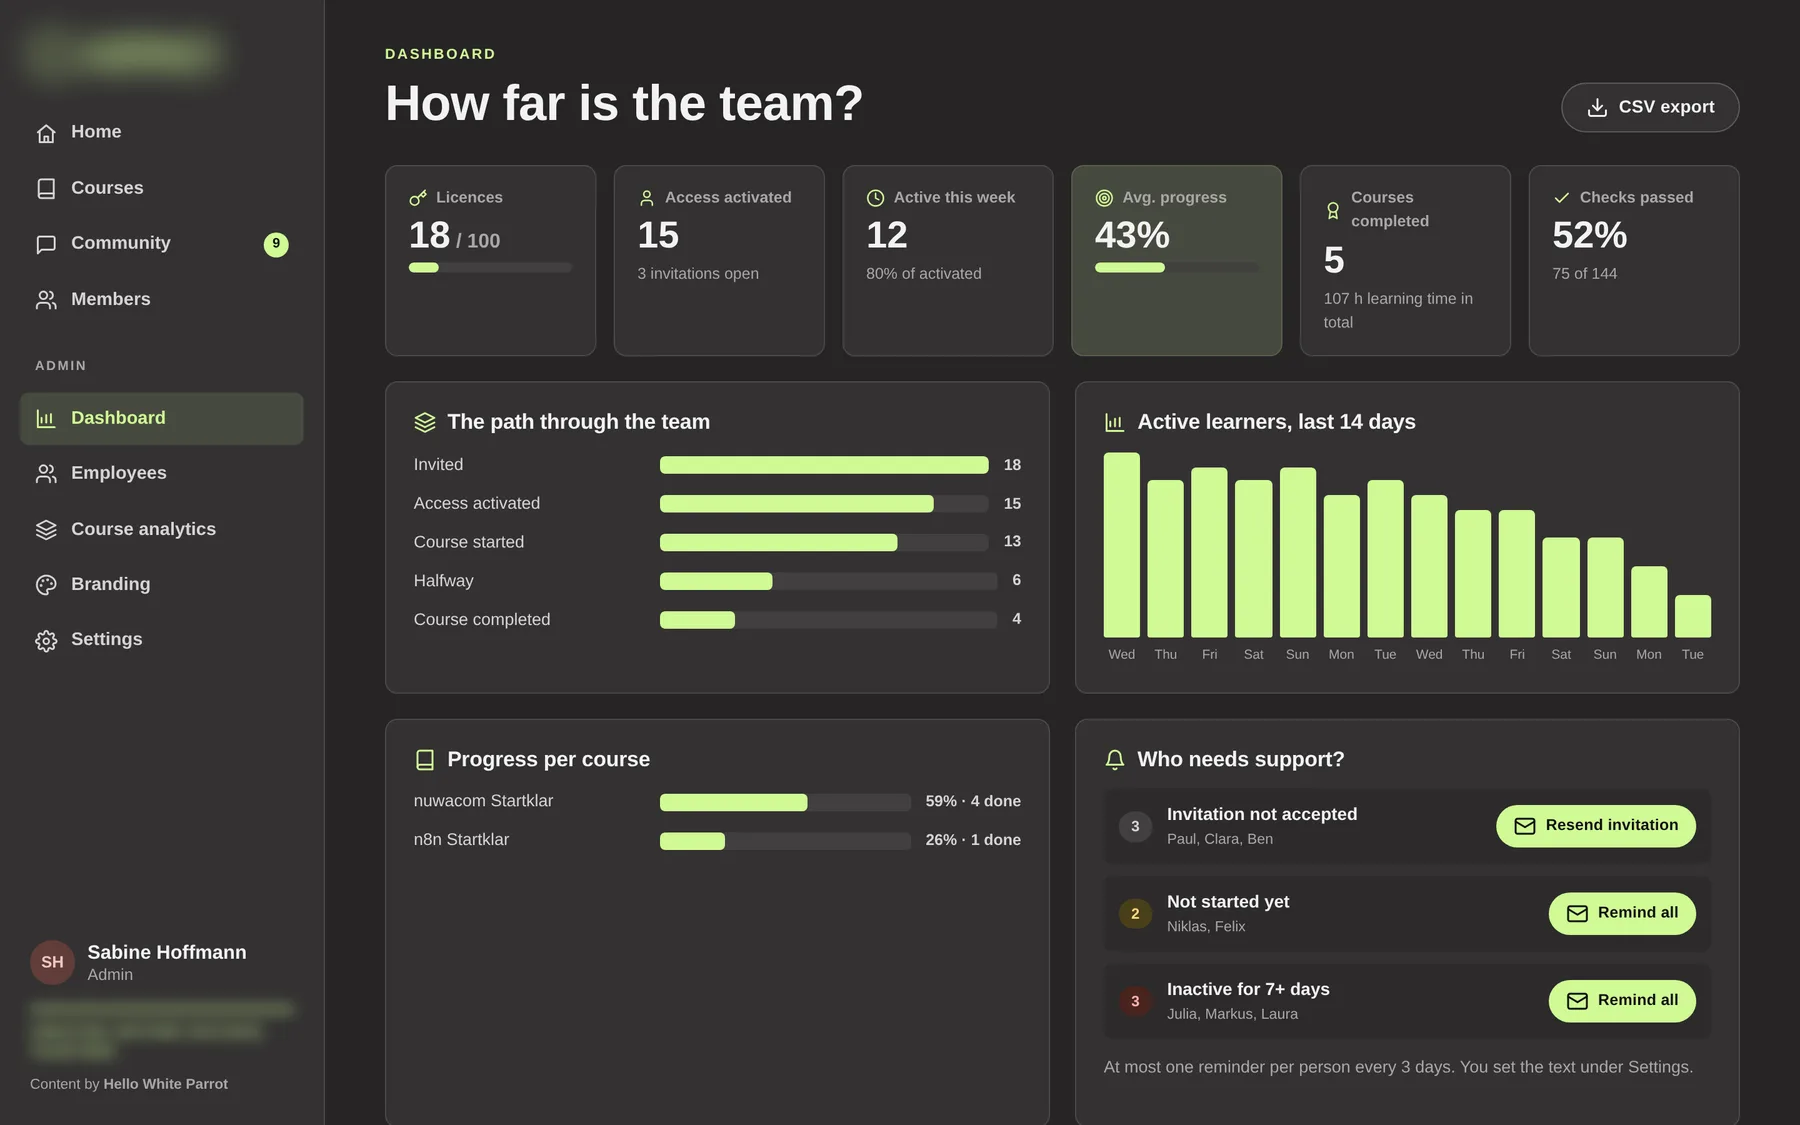Click the clock icon on Active this week
This screenshot has height=1125, width=1800.
[875, 198]
